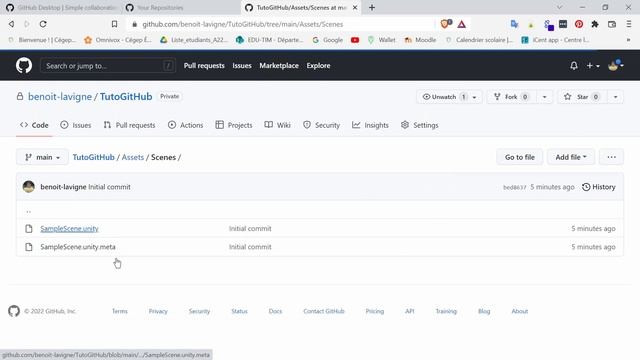Image resolution: width=640 pixels, height=360 pixels.
Task: Go up to parent directory (..)
Action: coord(29,211)
